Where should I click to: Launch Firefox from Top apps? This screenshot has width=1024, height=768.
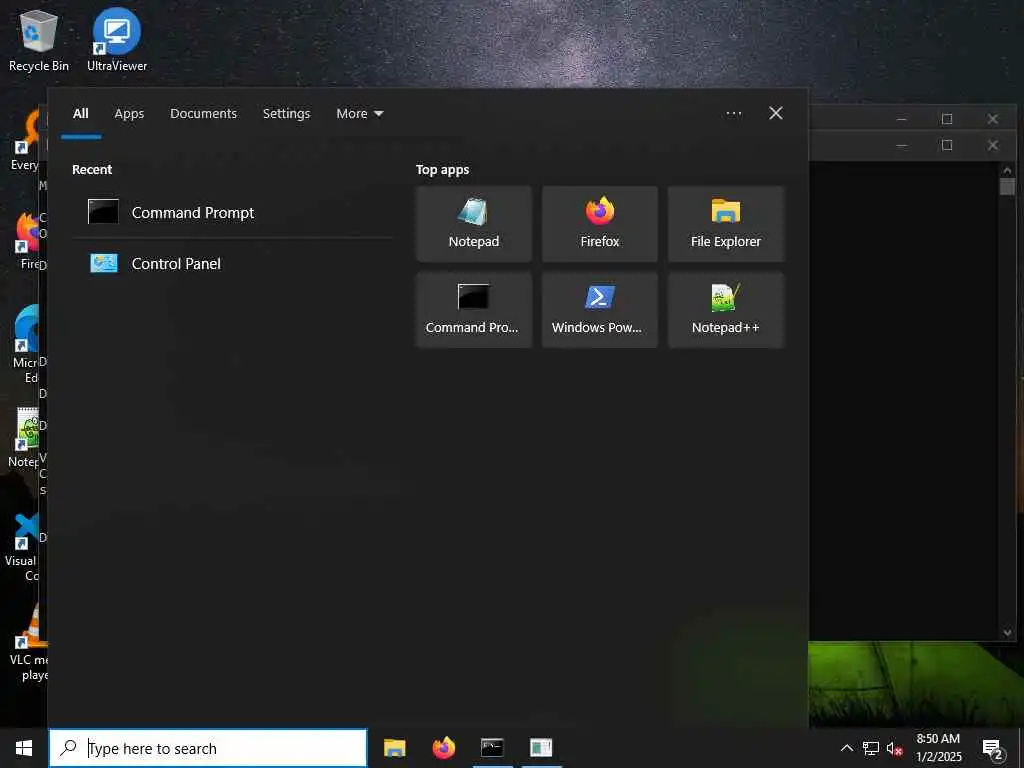[x=600, y=223]
